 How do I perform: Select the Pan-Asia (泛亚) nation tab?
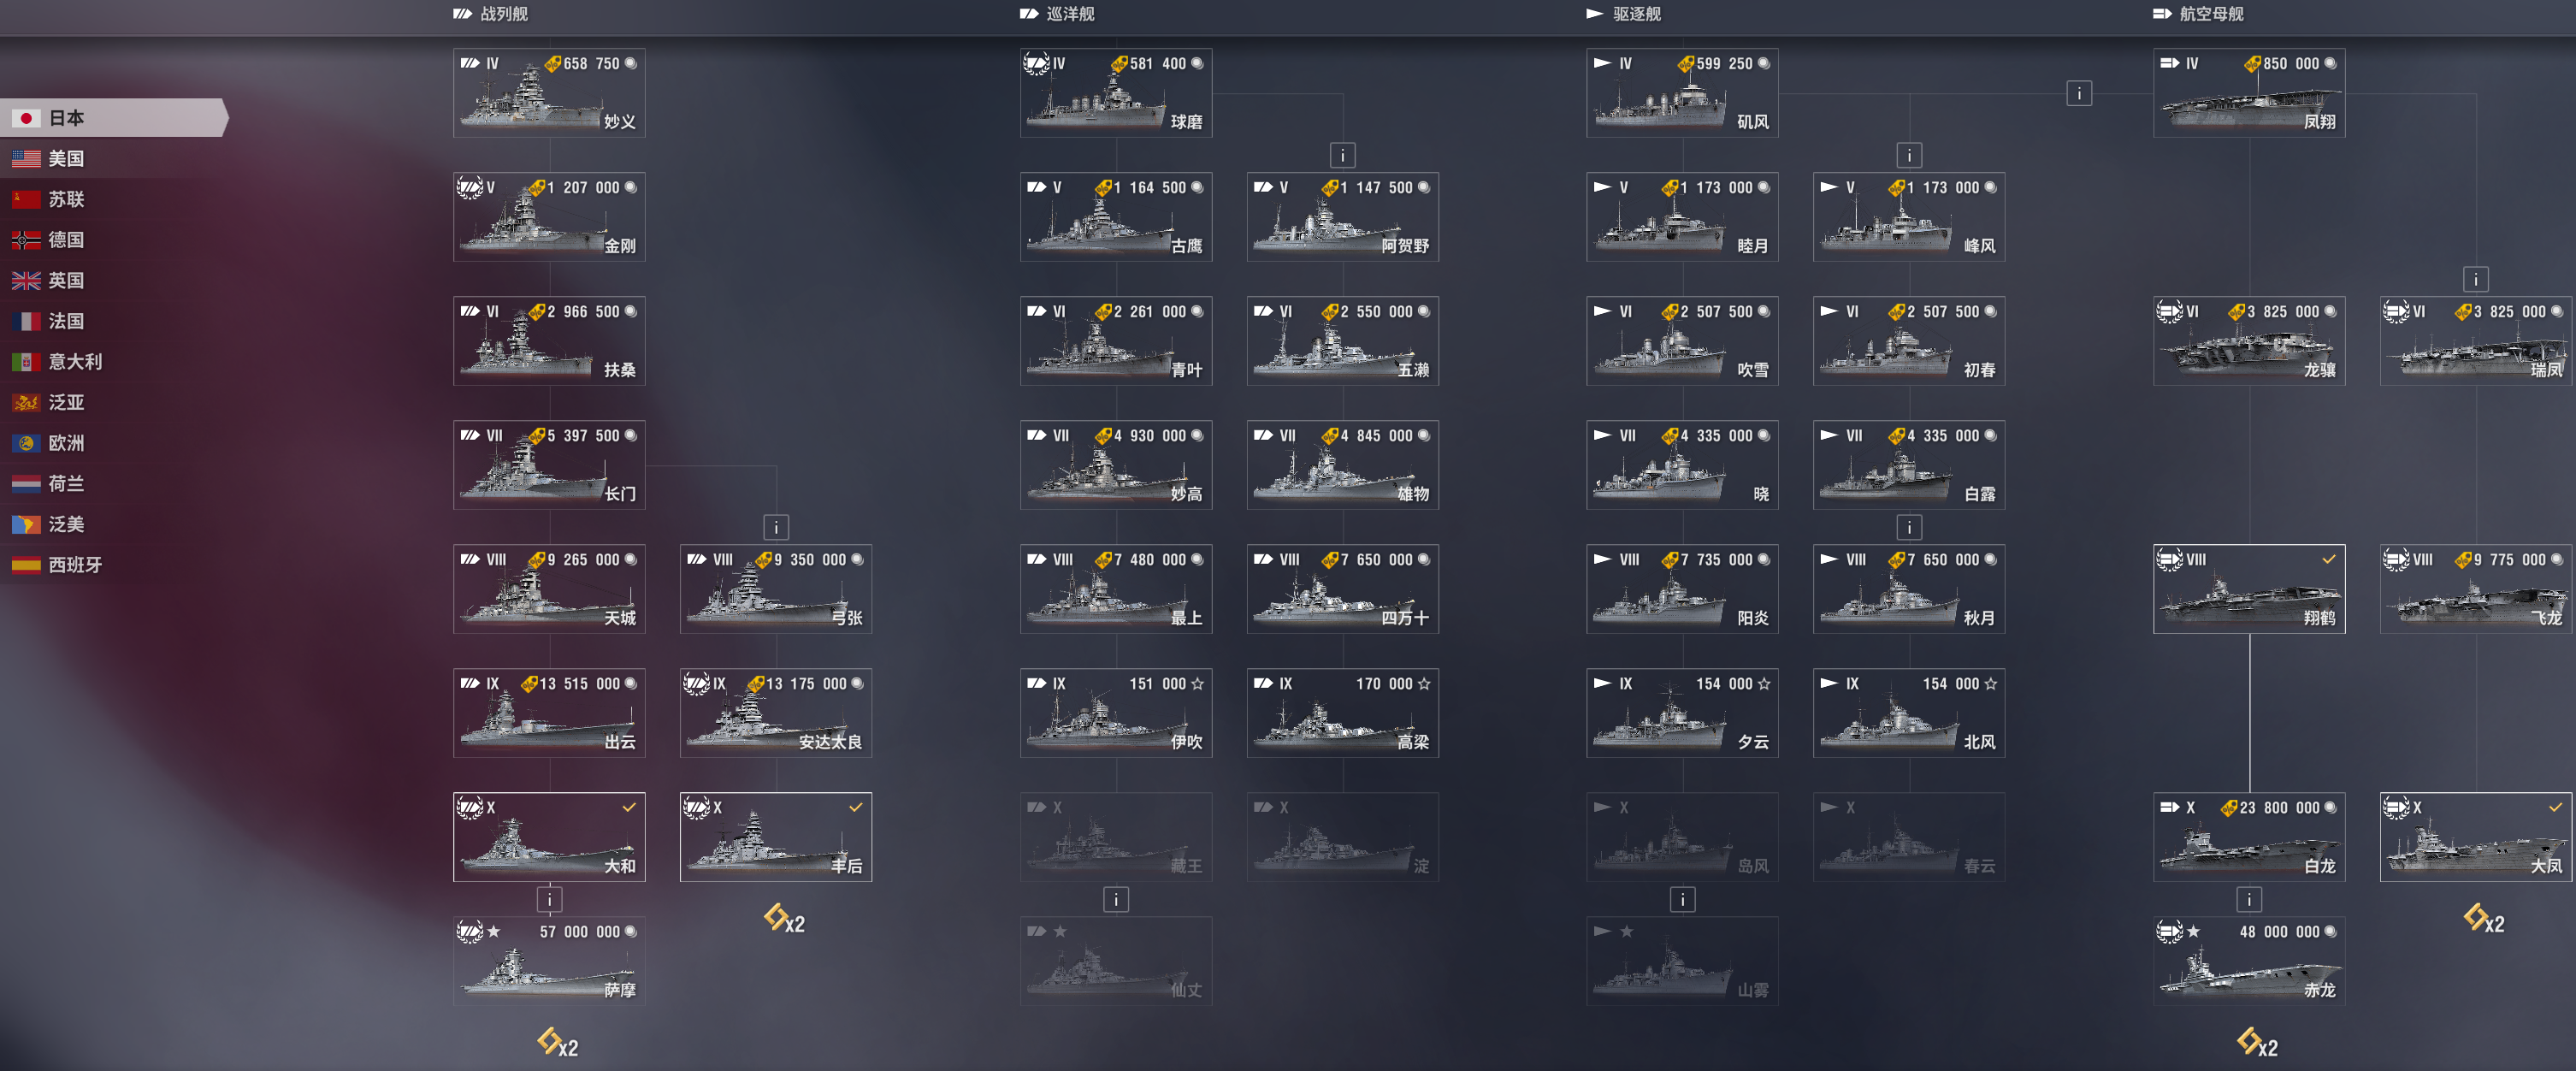(x=114, y=403)
